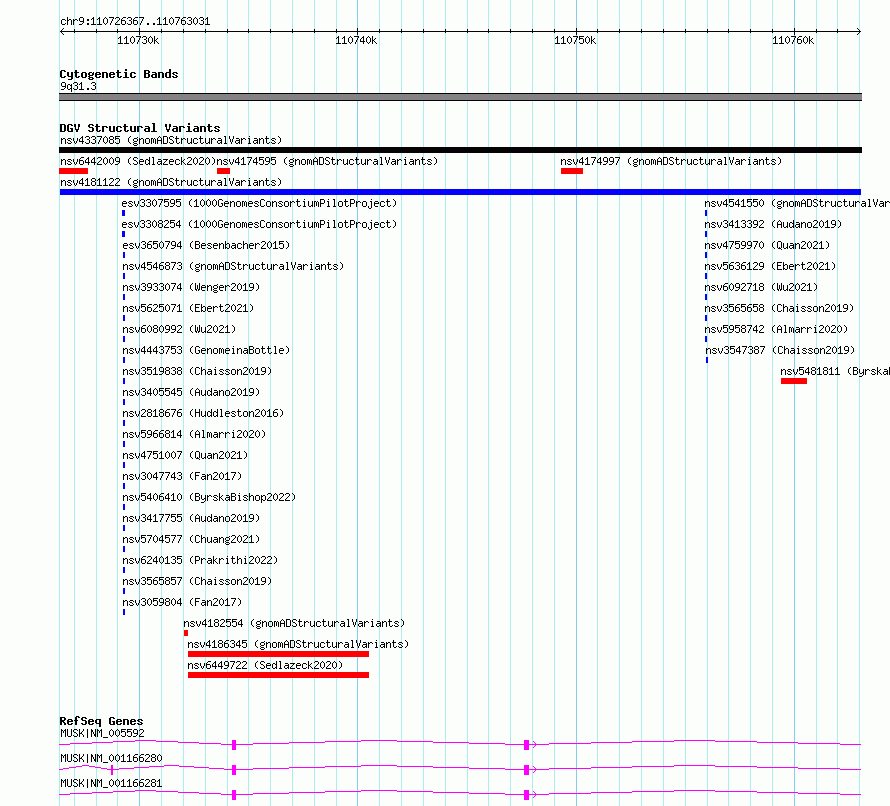This screenshot has height=806, width=890.
Task: Open the nsv3933074 Wenger2019 label
Action: point(191,287)
